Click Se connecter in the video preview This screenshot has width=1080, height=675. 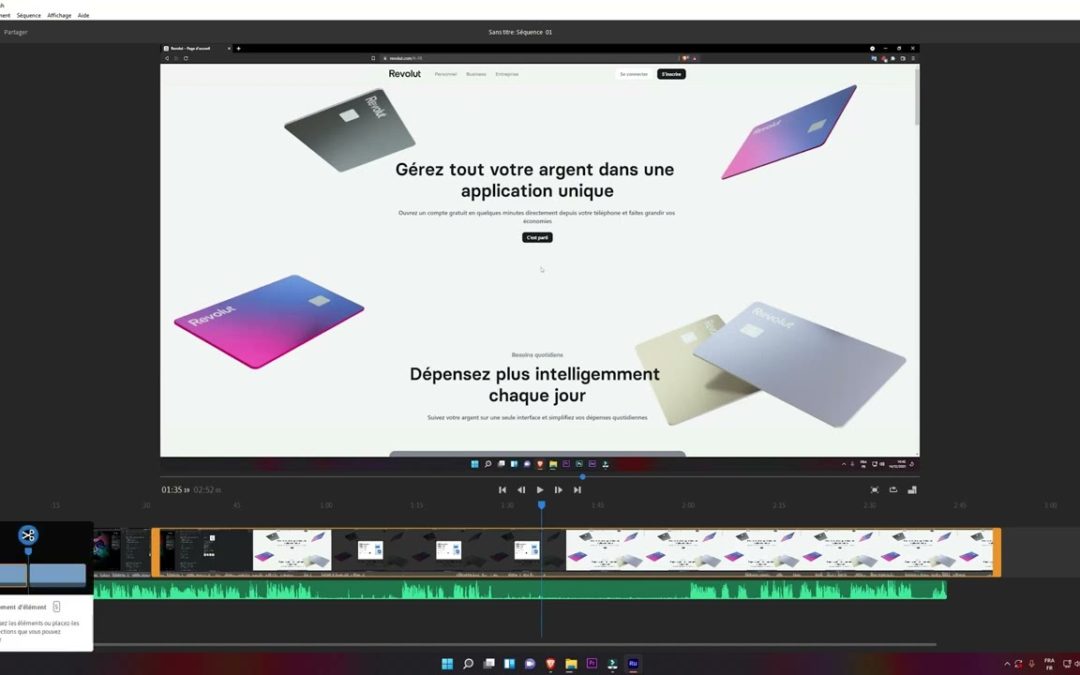tap(633, 74)
